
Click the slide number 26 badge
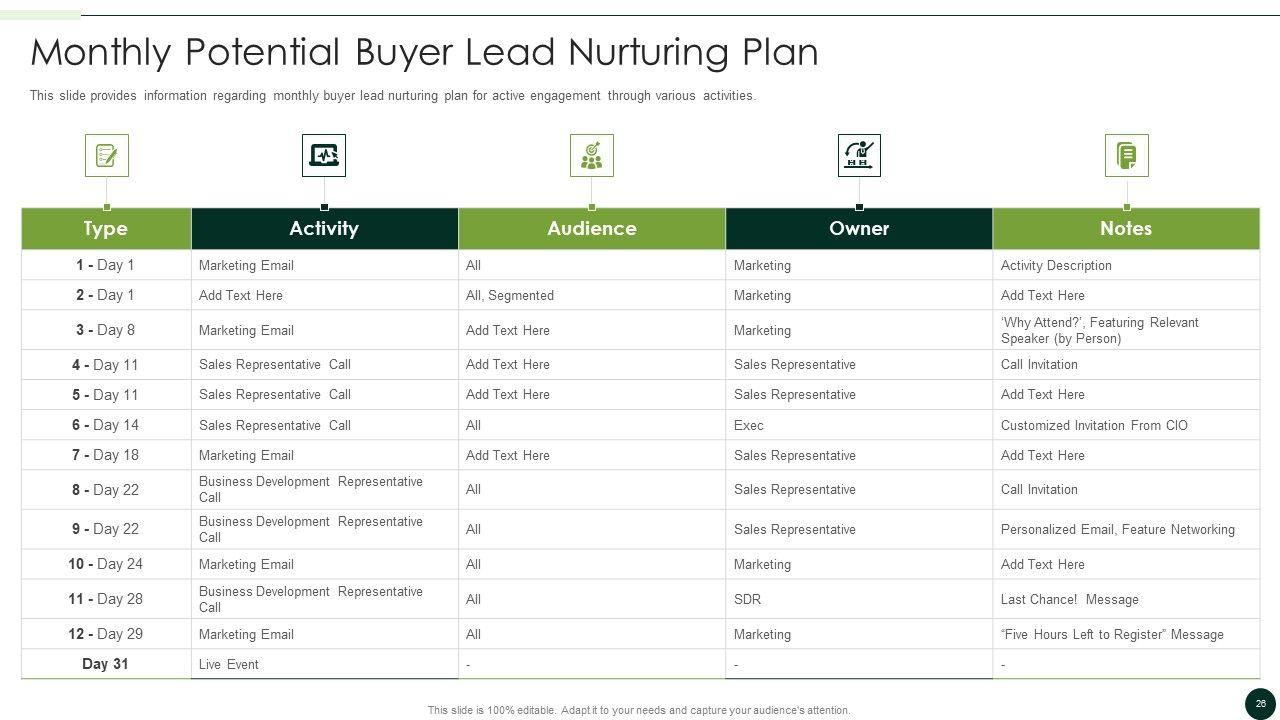coord(1260,704)
